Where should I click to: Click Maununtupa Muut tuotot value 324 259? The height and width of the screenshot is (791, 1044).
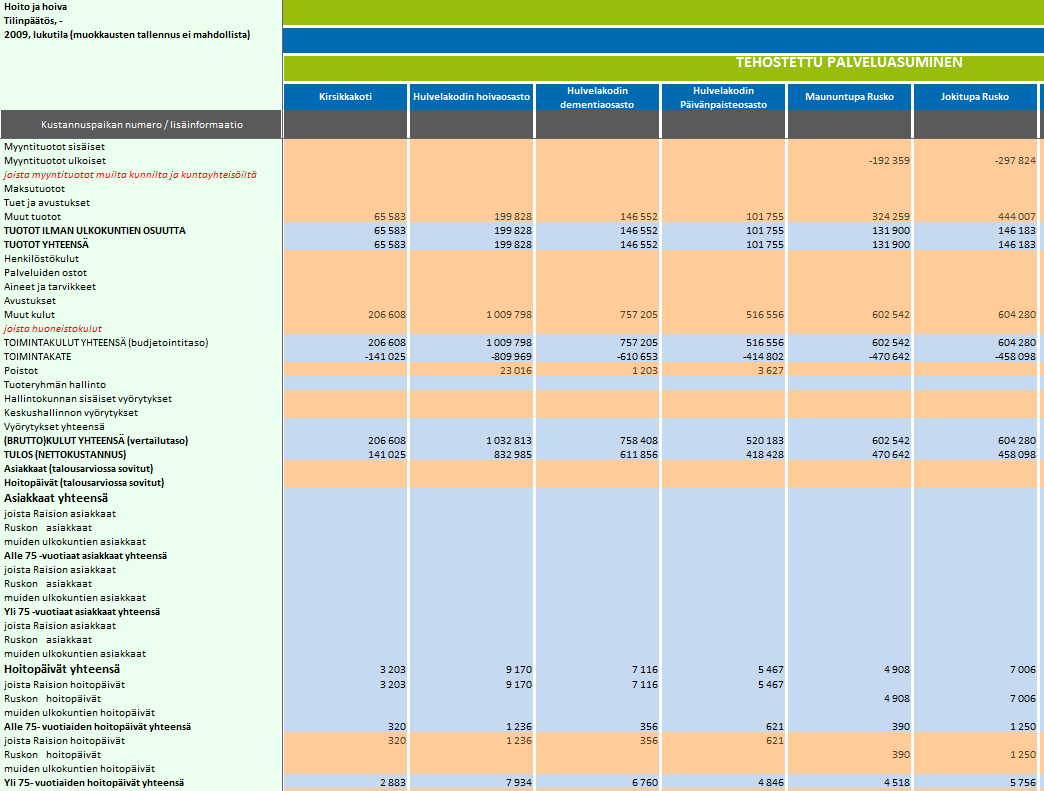[890, 216]
